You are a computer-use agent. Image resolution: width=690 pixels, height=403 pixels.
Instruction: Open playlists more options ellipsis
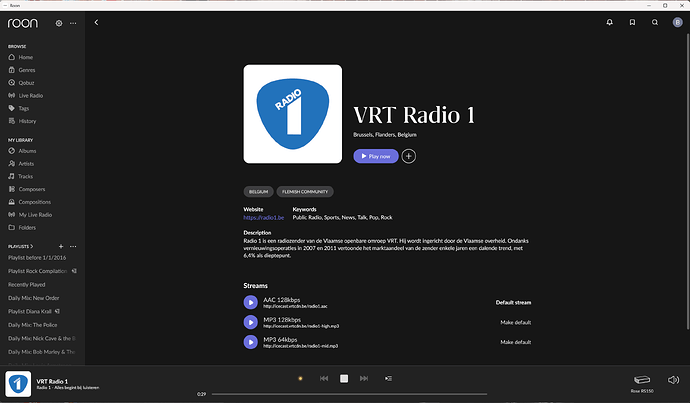coord(73,246)
